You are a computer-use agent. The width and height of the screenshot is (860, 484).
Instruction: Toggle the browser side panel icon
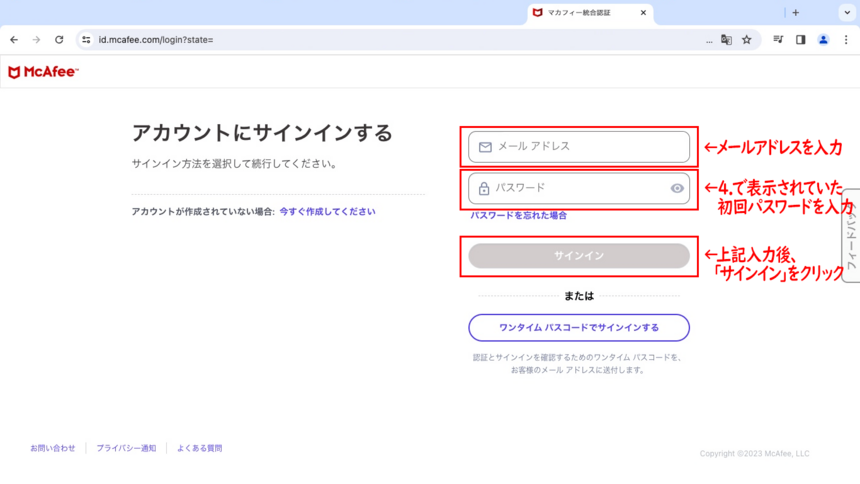point(801,40)
